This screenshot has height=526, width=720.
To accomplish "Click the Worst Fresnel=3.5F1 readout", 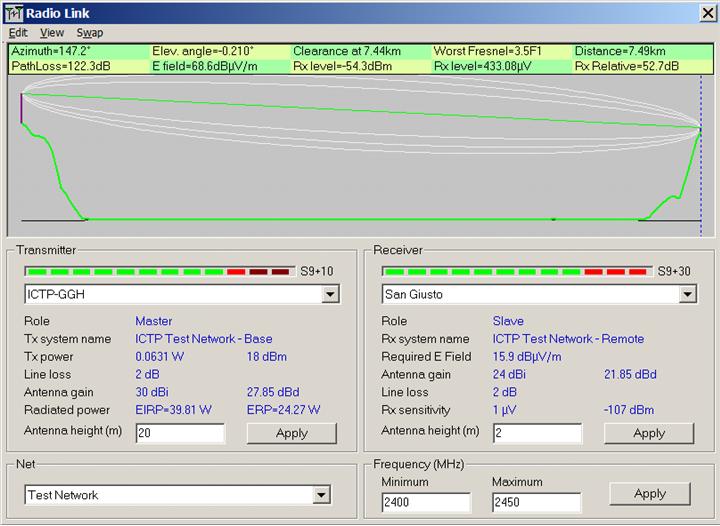I will pos(488,51).
